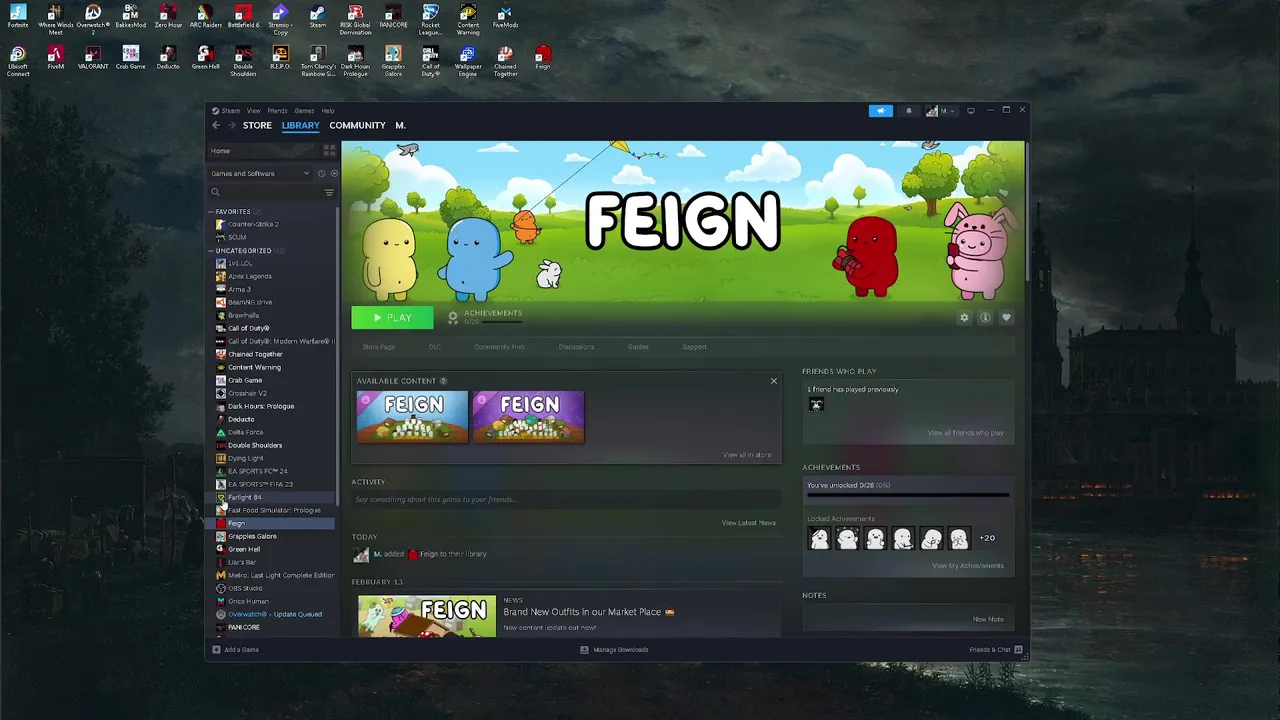Viewport: 1280px width, 720px height.
Task: Open advanced filter options in library search
Action: point(329,192)
